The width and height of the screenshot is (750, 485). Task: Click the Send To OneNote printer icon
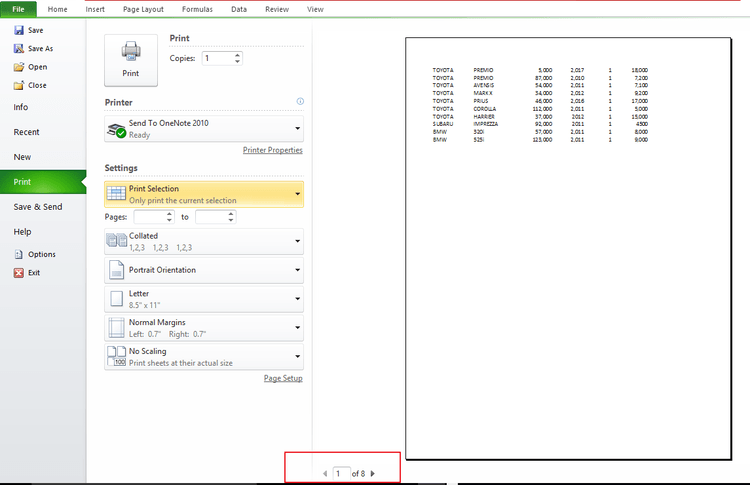(116, 129)
